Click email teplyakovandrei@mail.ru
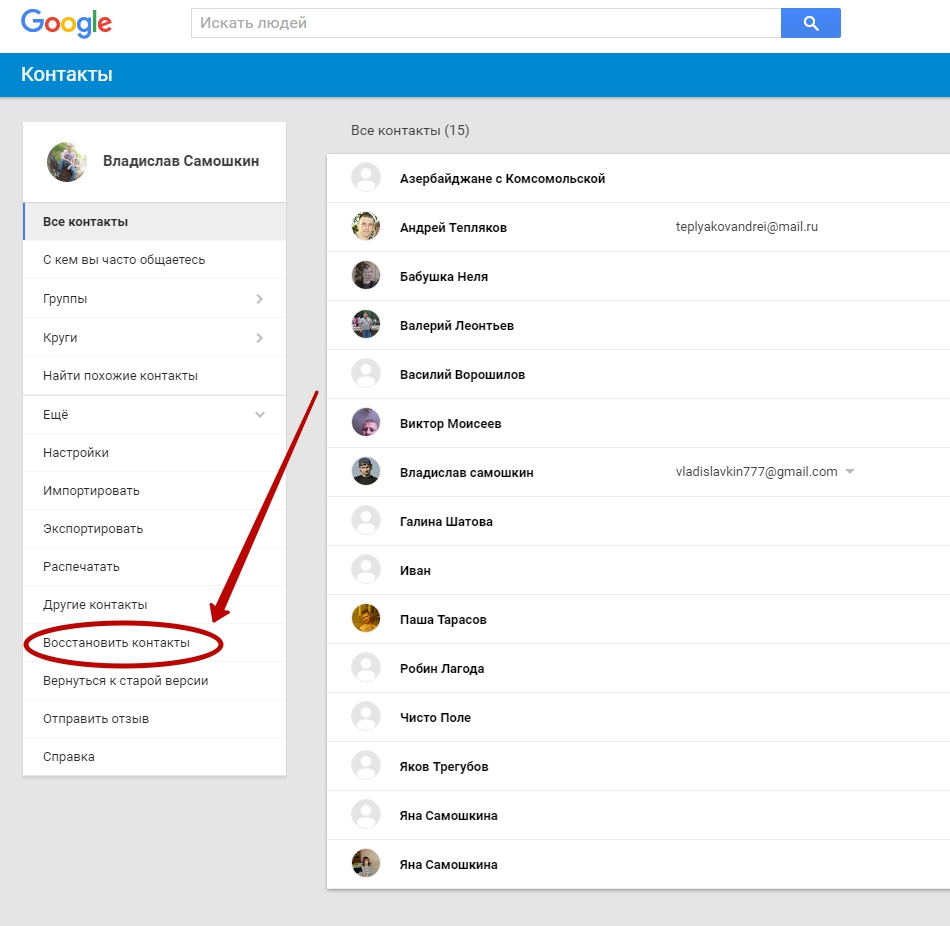The height and width of the screenshot is (926, 950). (x=746, y=227)
